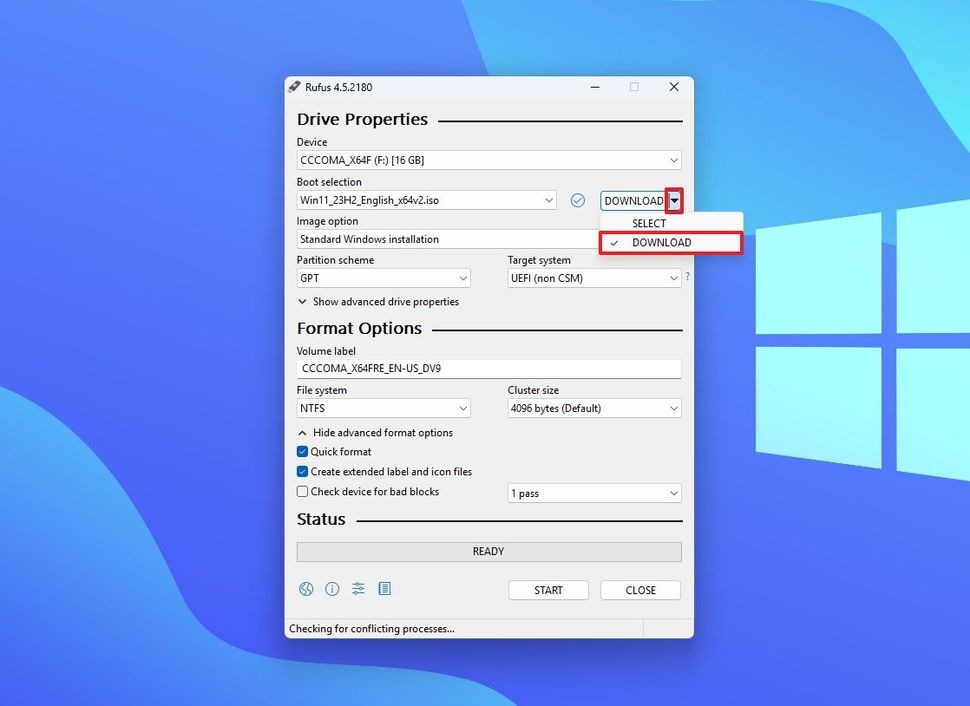View the log with the log icon
This screenshot has width=970, height=706.
pos(384,588)
